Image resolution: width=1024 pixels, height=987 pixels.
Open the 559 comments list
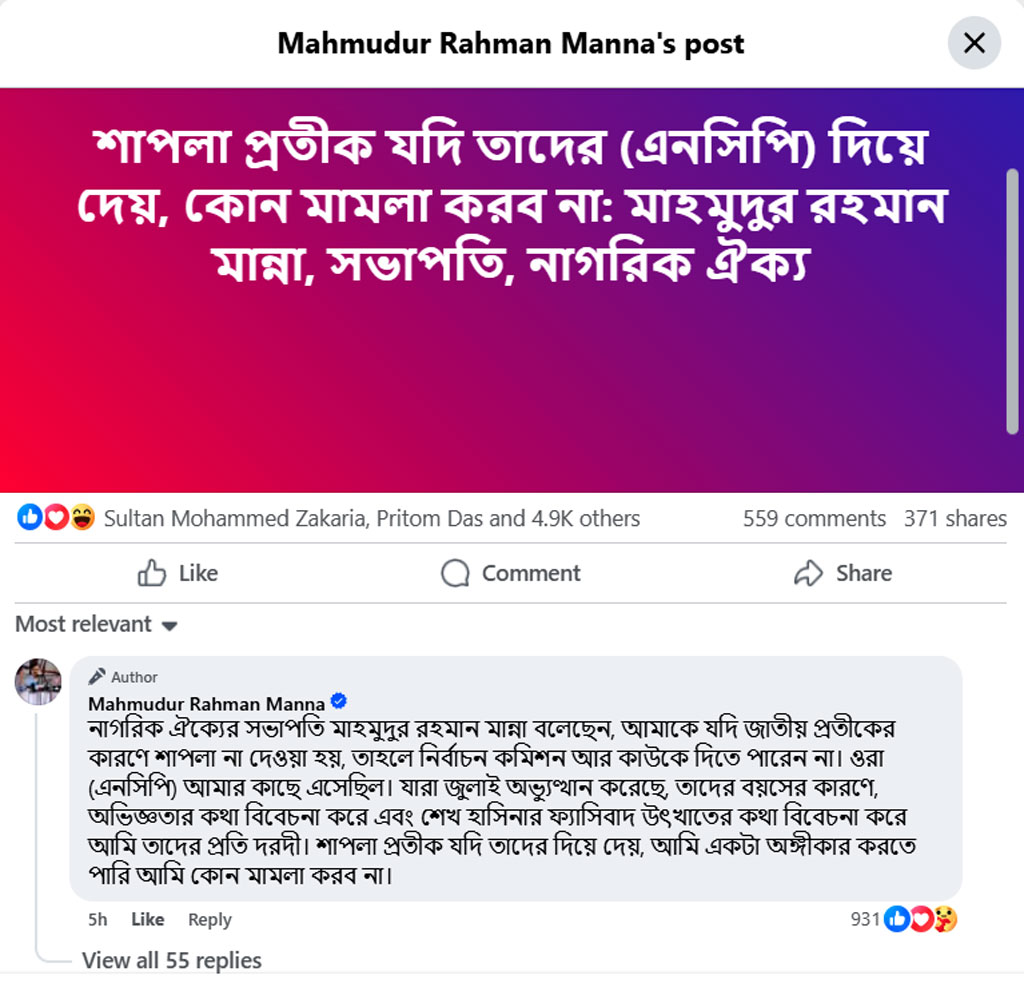coord(814,518)
